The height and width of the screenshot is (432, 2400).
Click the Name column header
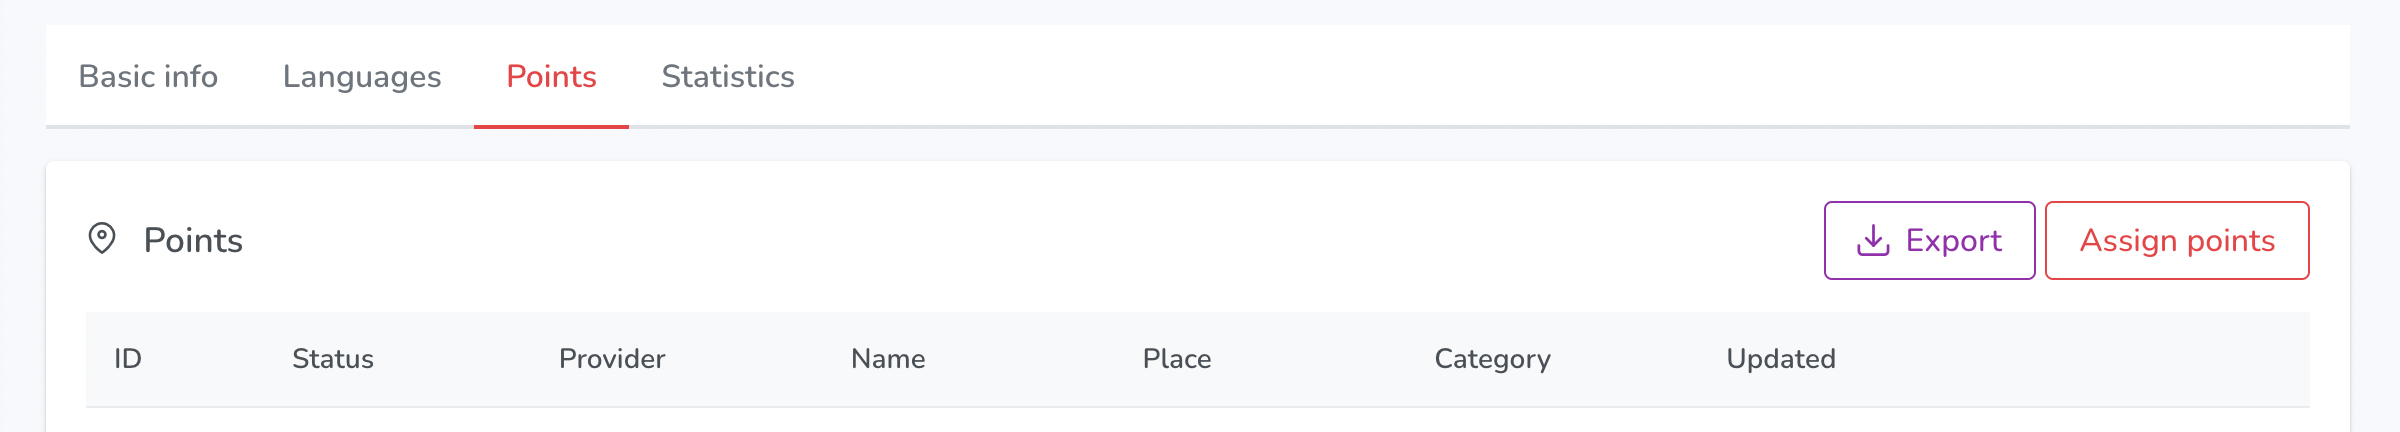[888, 359]
